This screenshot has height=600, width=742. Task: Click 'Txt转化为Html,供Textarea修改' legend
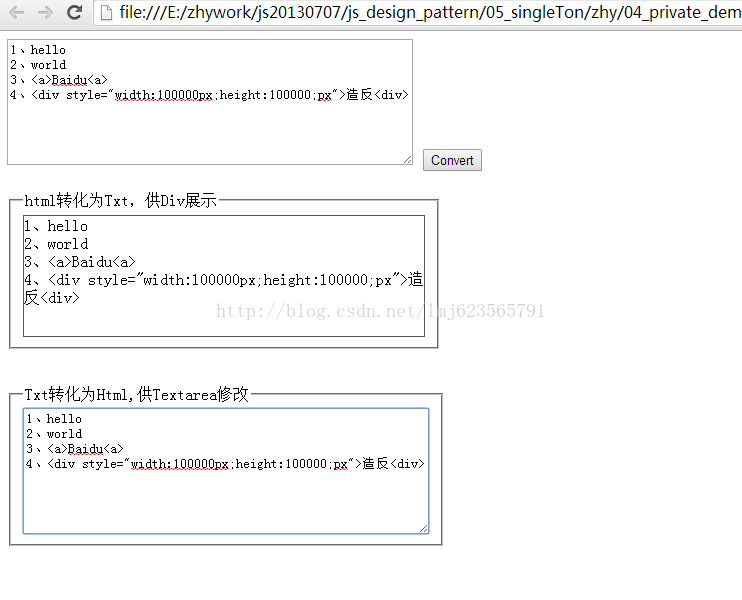click(x=136, y=394)
